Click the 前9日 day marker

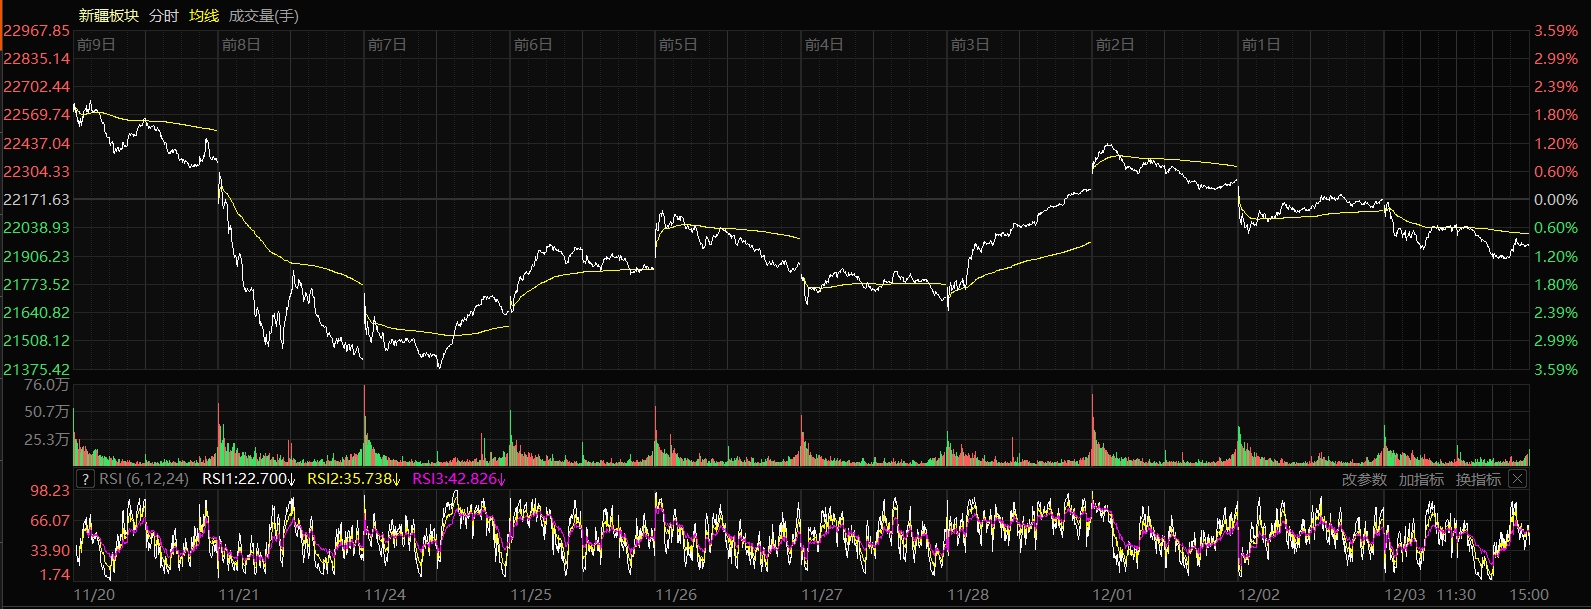pos(96,45)
